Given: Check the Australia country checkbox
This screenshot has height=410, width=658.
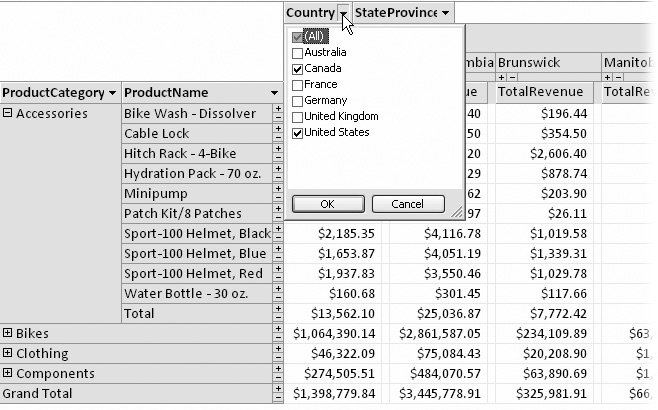Looking at the screenshot, I should point(297,52).
